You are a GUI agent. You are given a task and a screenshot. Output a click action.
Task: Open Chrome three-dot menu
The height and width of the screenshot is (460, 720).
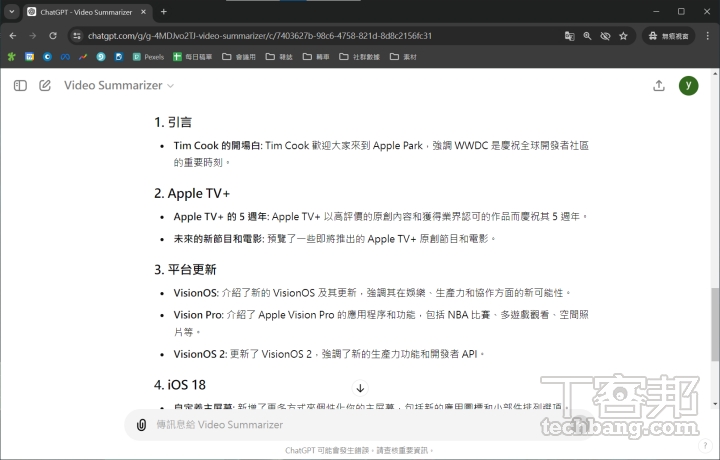[x=708, y=36]
